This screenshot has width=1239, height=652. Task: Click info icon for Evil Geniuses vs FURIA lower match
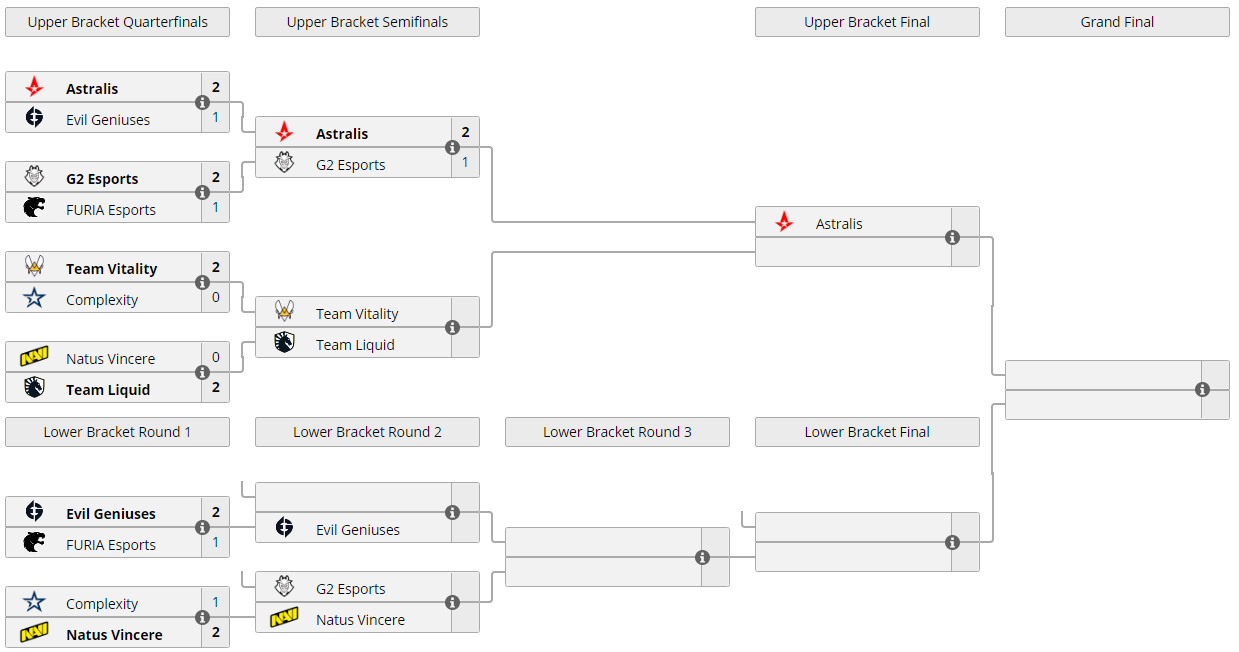point(202,528)
